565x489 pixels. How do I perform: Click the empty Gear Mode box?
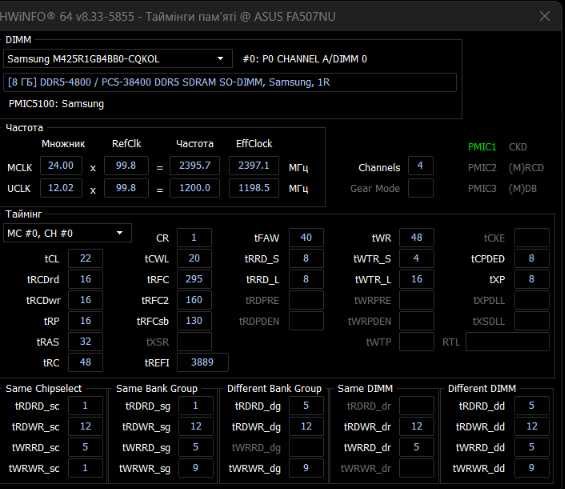(421, 188)
